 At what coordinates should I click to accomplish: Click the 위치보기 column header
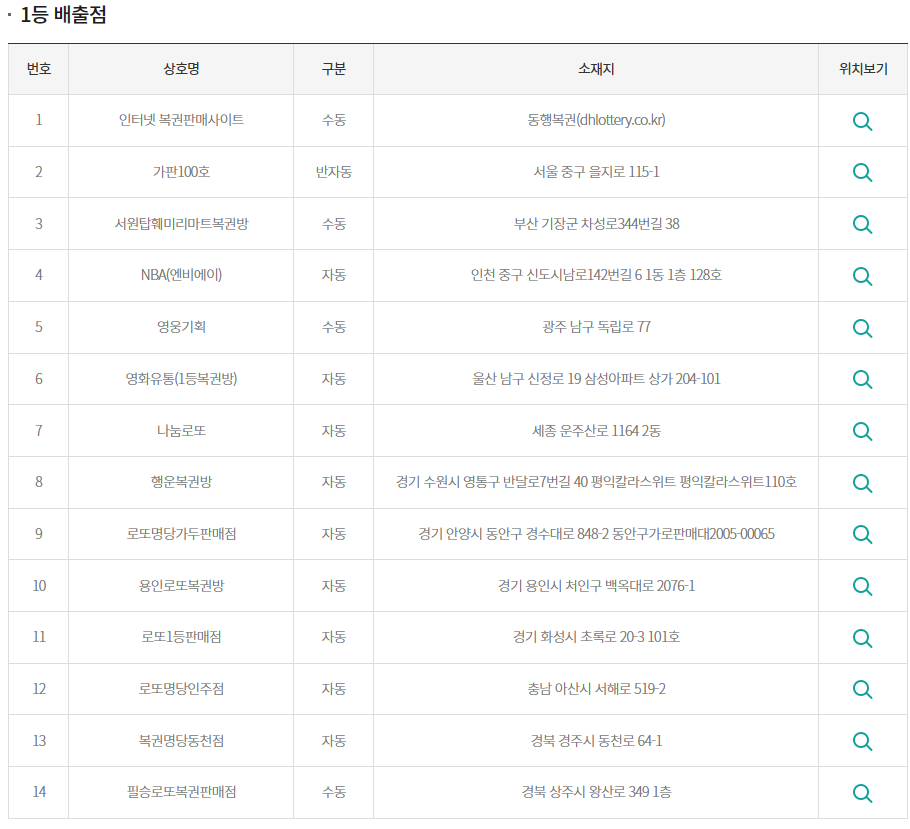(862, 69)
